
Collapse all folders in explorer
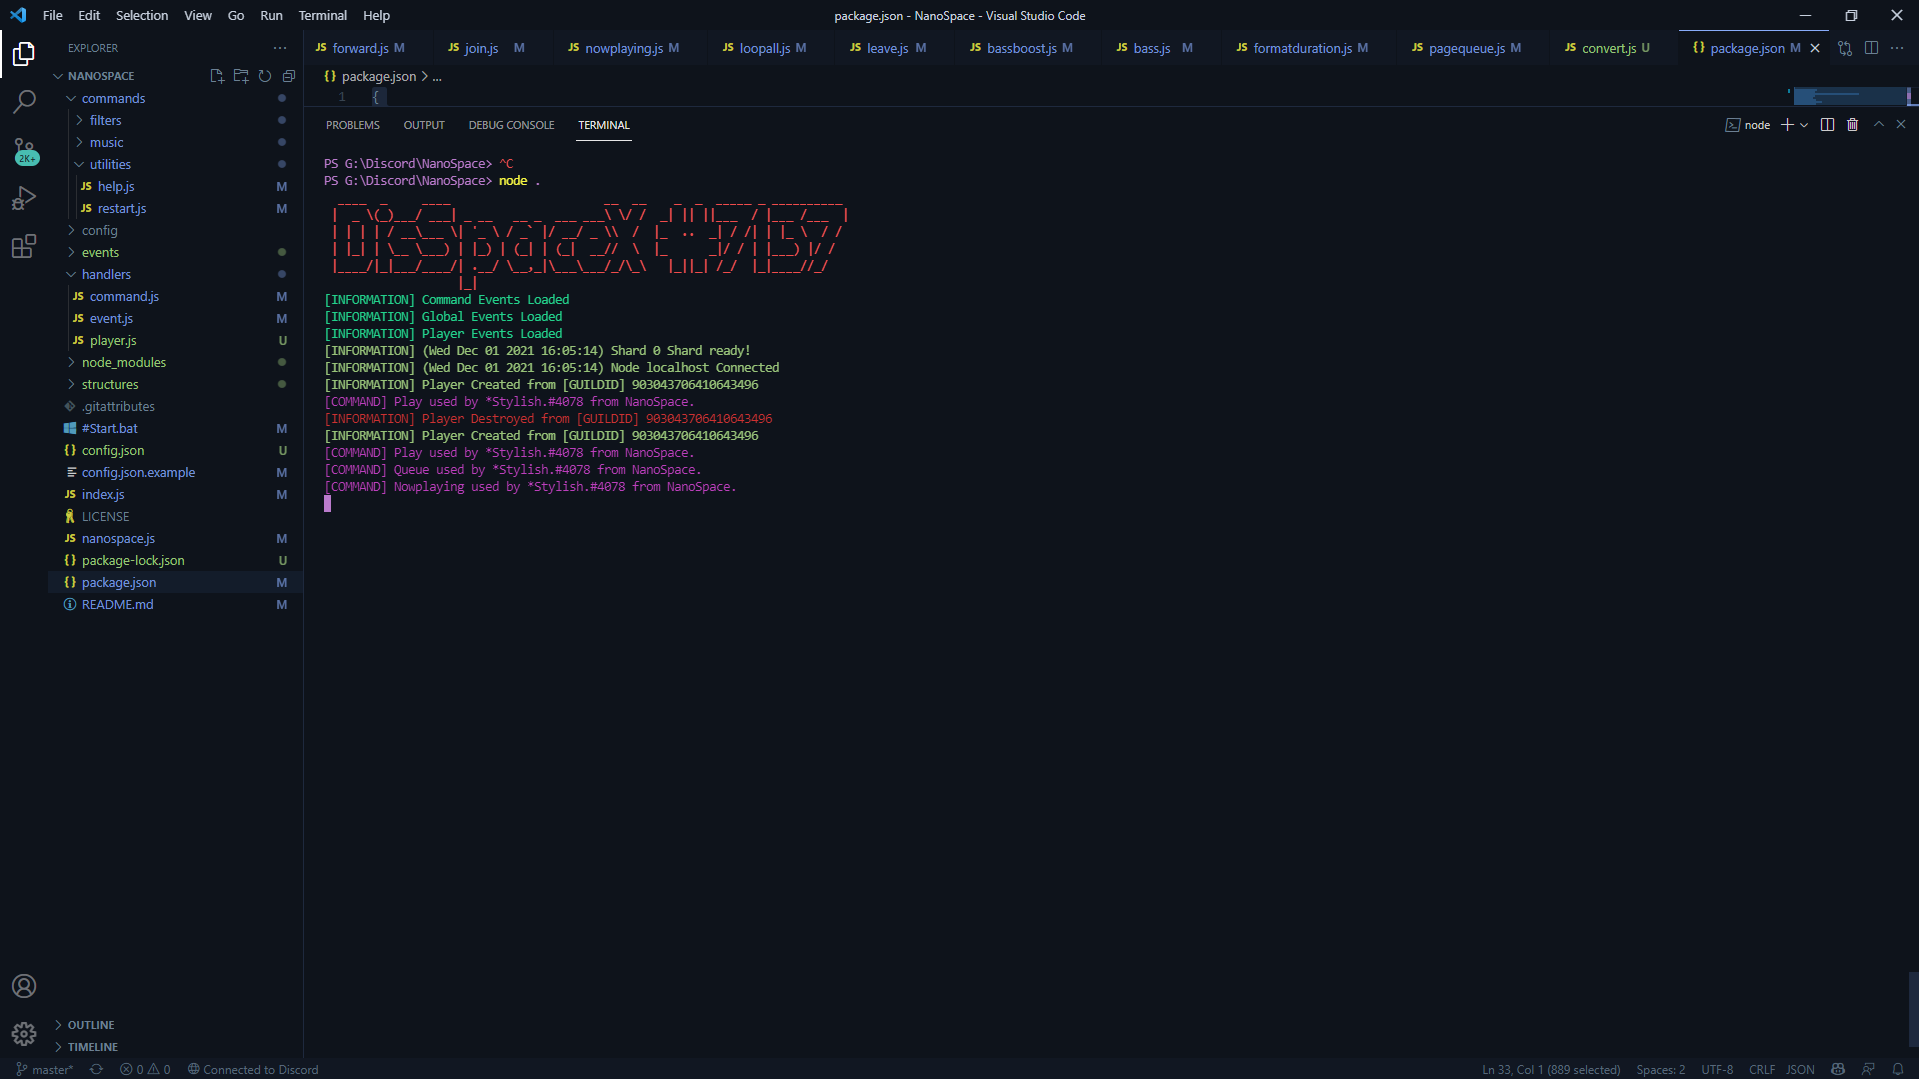289,76
